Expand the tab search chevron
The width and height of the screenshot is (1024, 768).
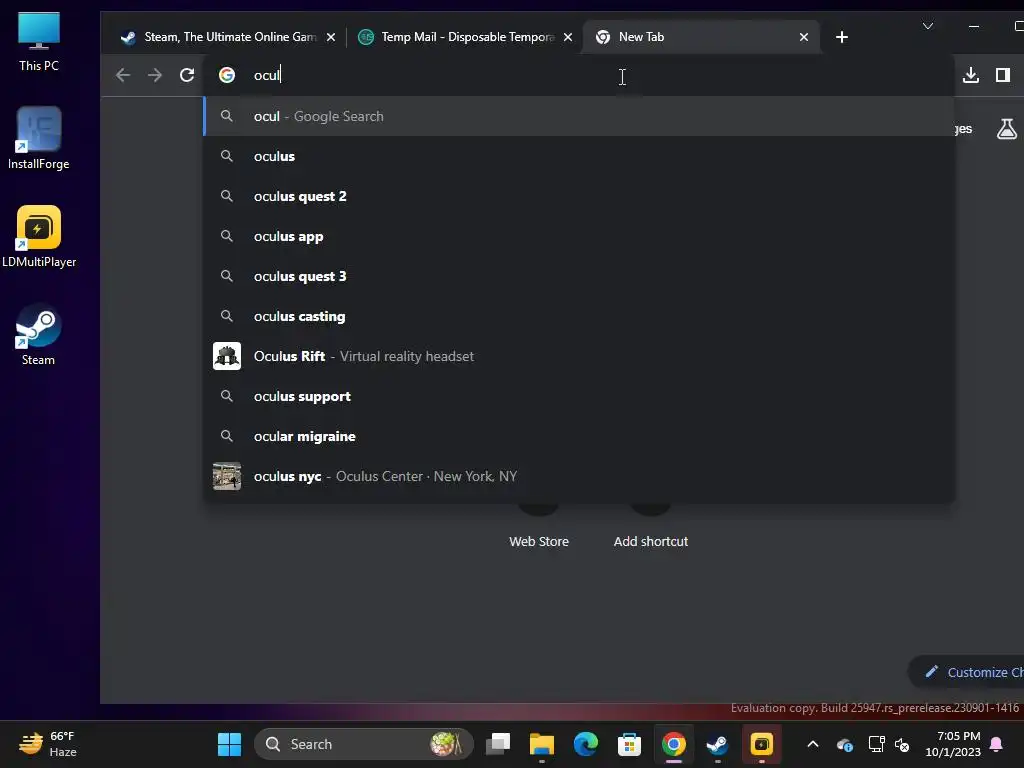(927, 26)
